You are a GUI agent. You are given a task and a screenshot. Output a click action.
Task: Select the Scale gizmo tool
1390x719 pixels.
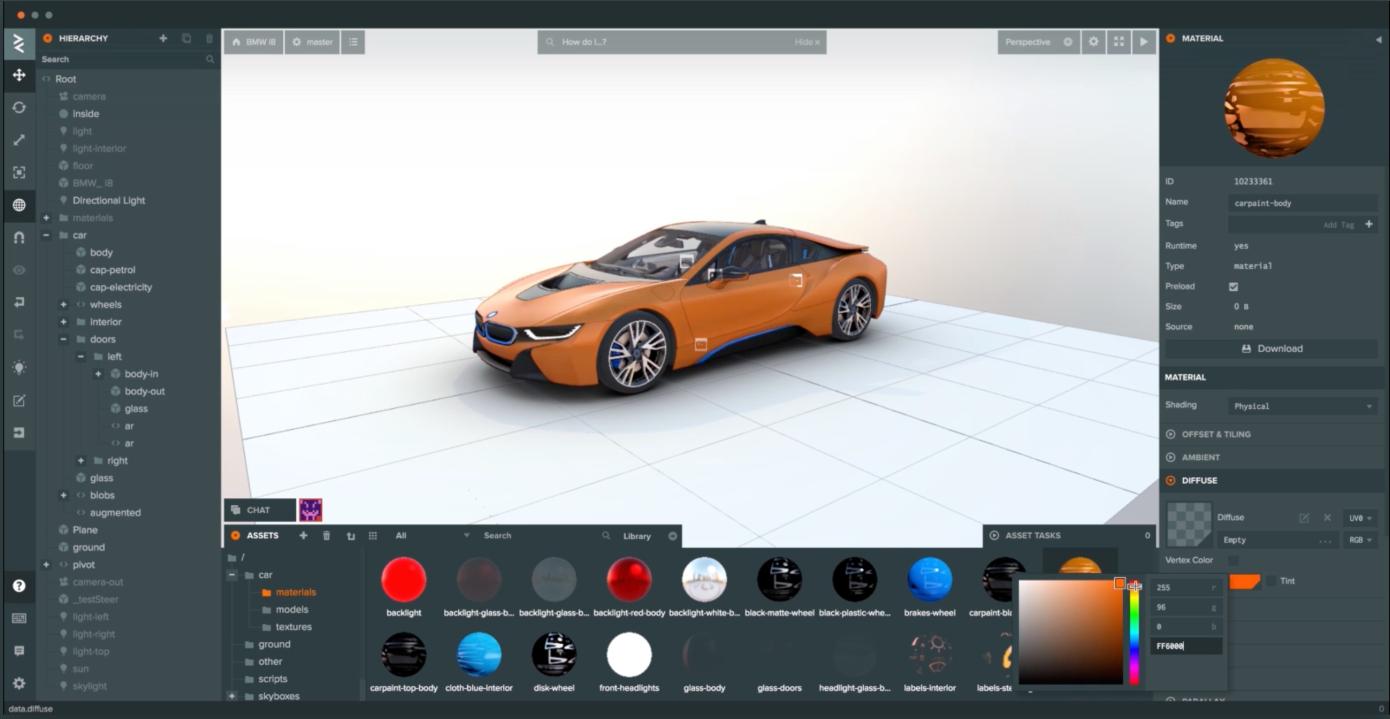(x=18, y=140)
